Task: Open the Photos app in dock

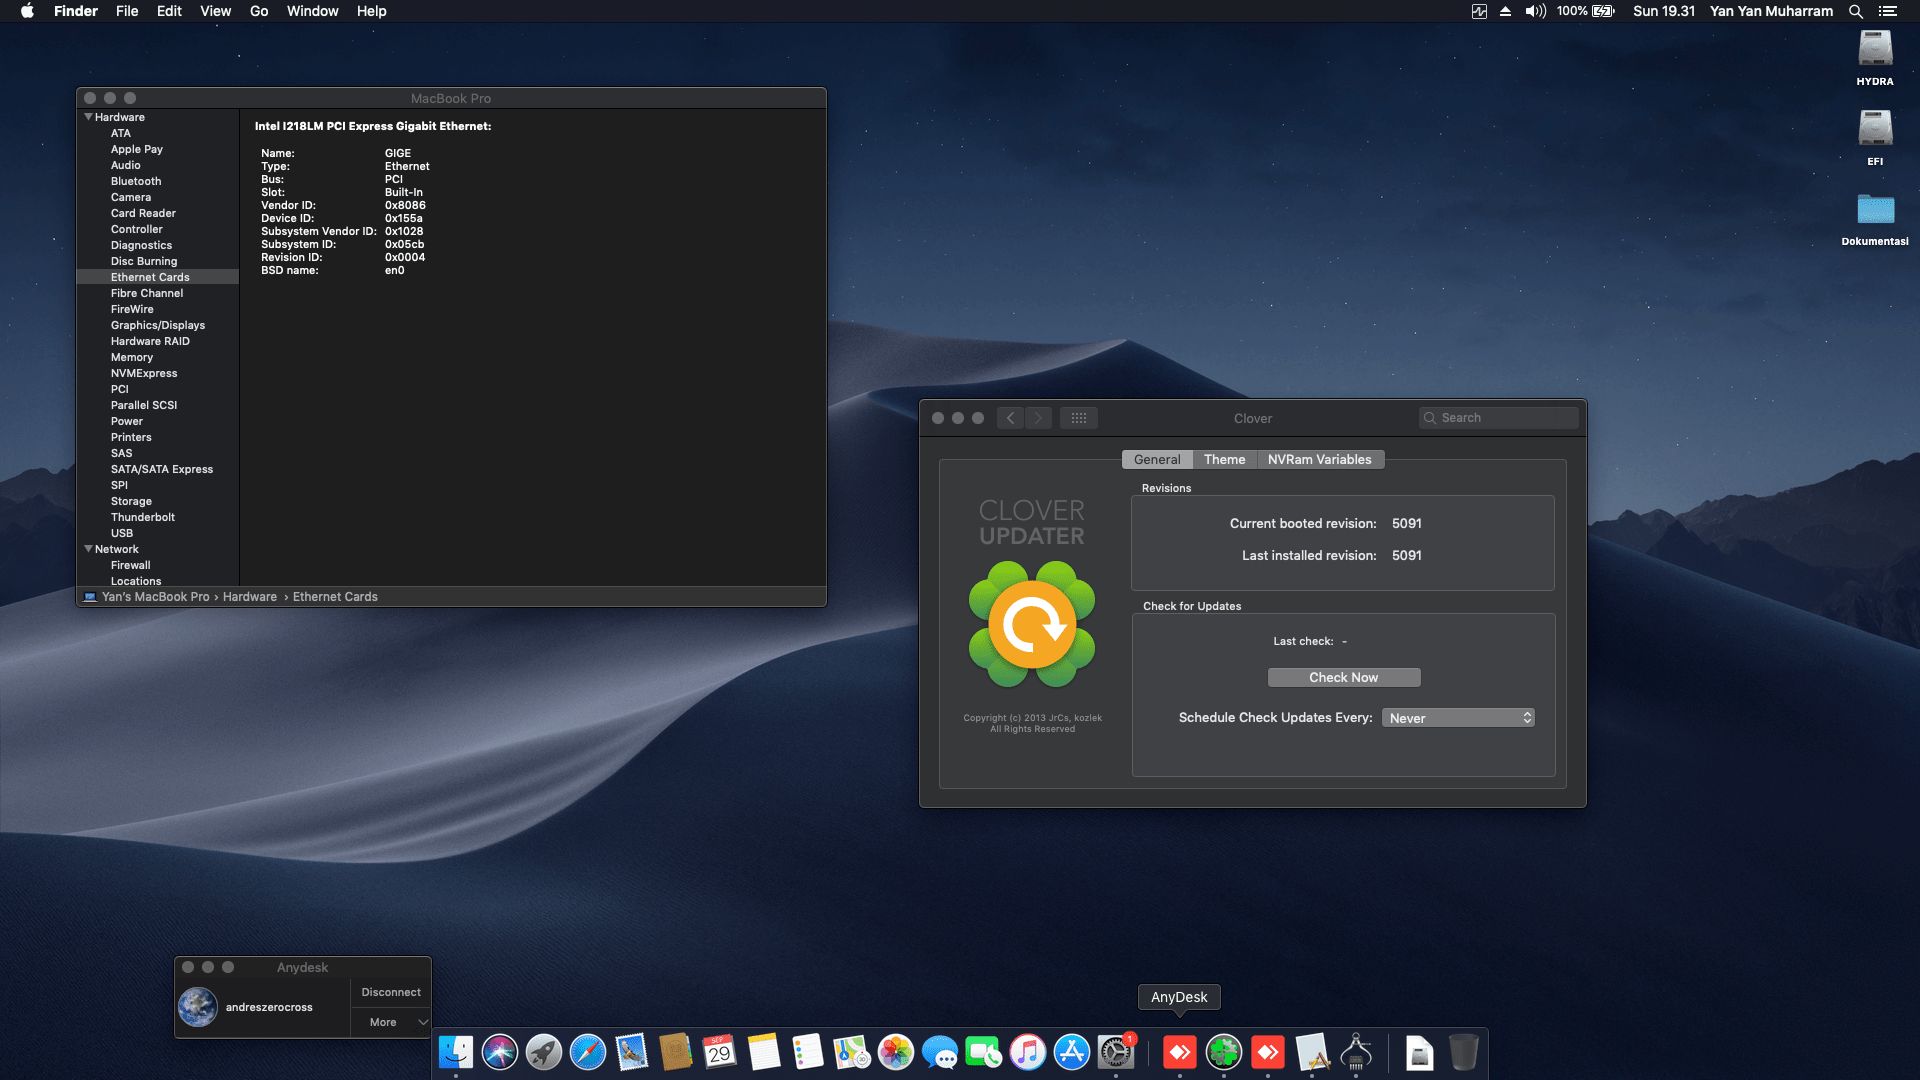Action: [895, 1052]
